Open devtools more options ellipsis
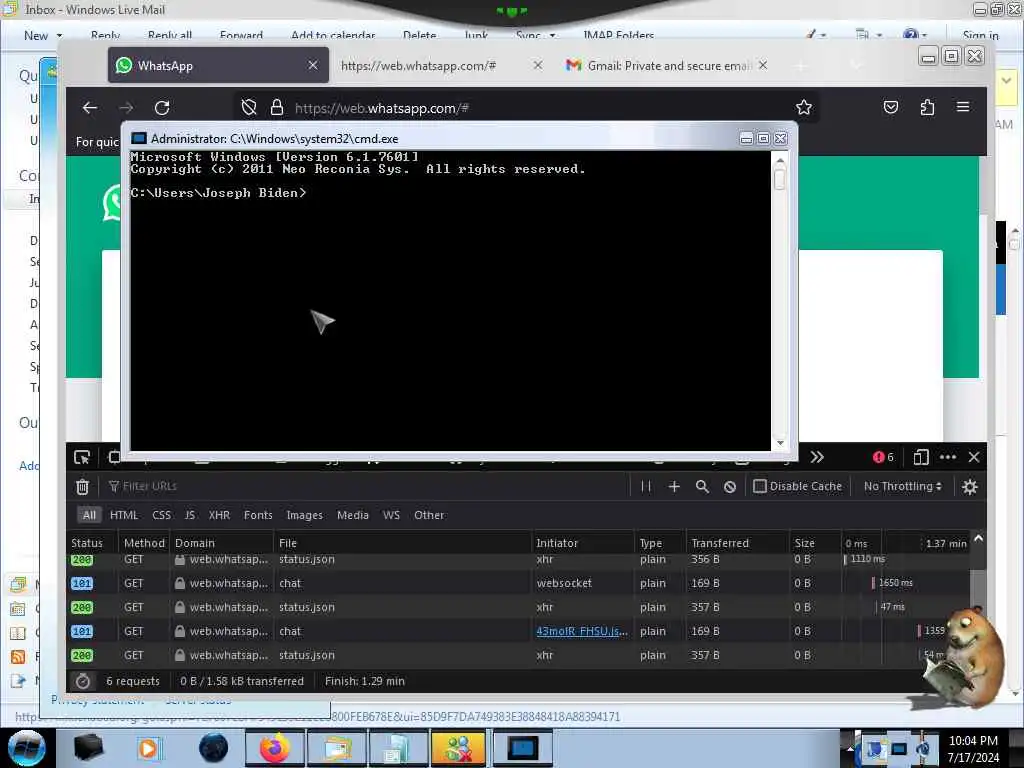Screen dimensions: 1024x768 [x=948, y=457]
